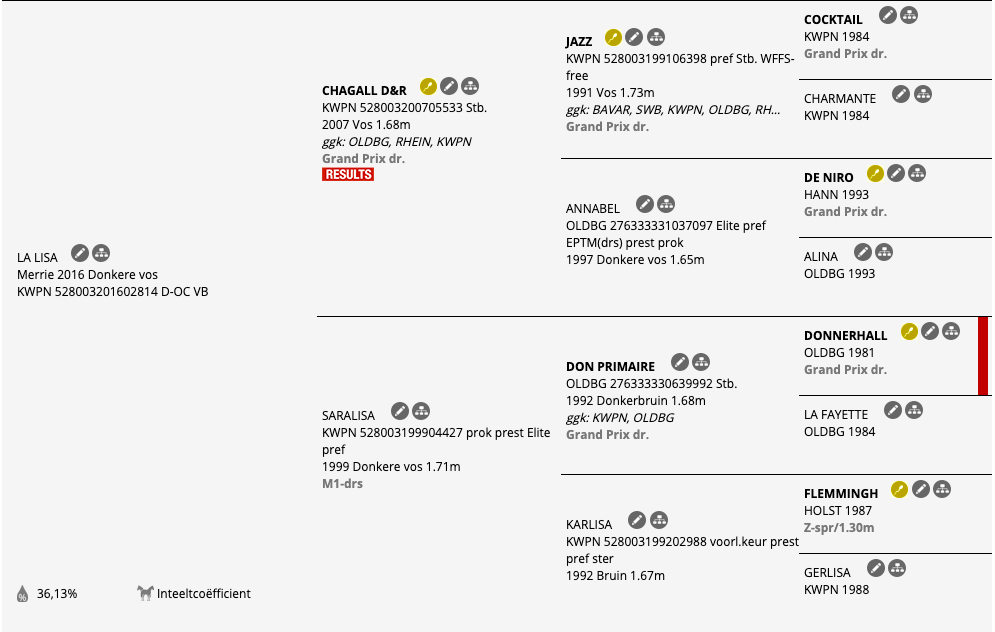Click the 36,13% blood percentage drop icon
The image size is (995, 632).
coord(22,594)
